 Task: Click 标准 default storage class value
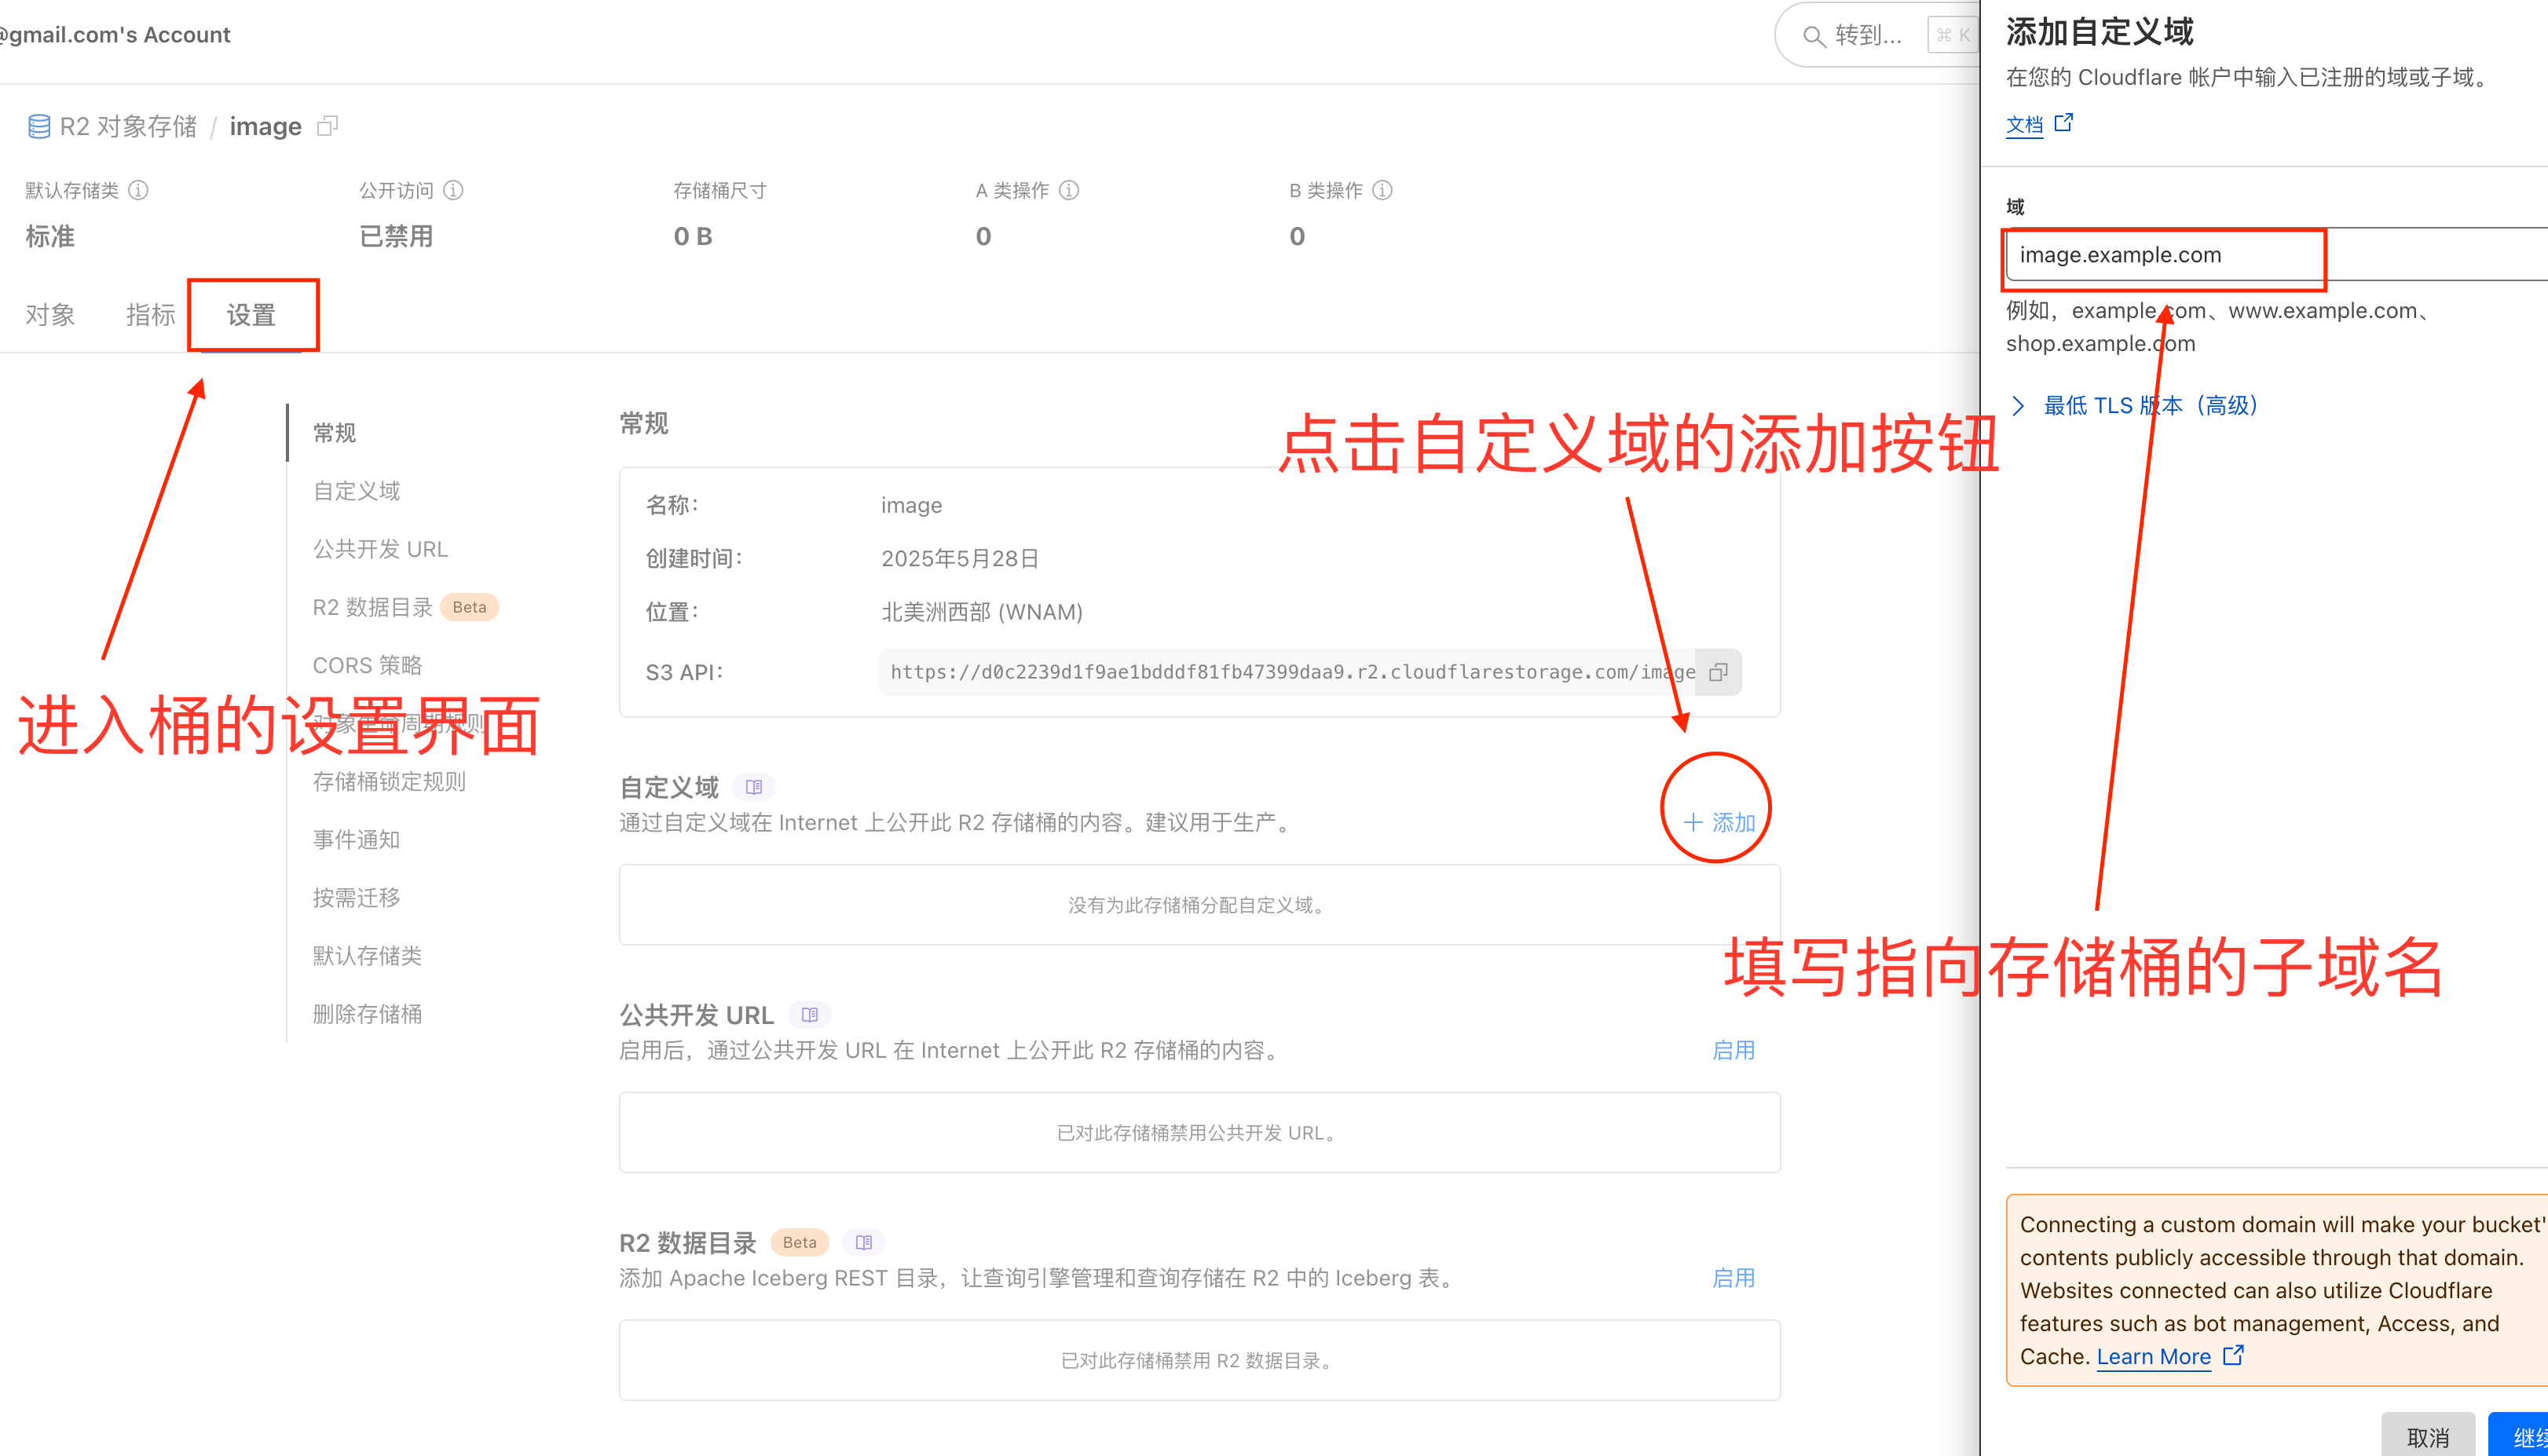pos(50,236)
